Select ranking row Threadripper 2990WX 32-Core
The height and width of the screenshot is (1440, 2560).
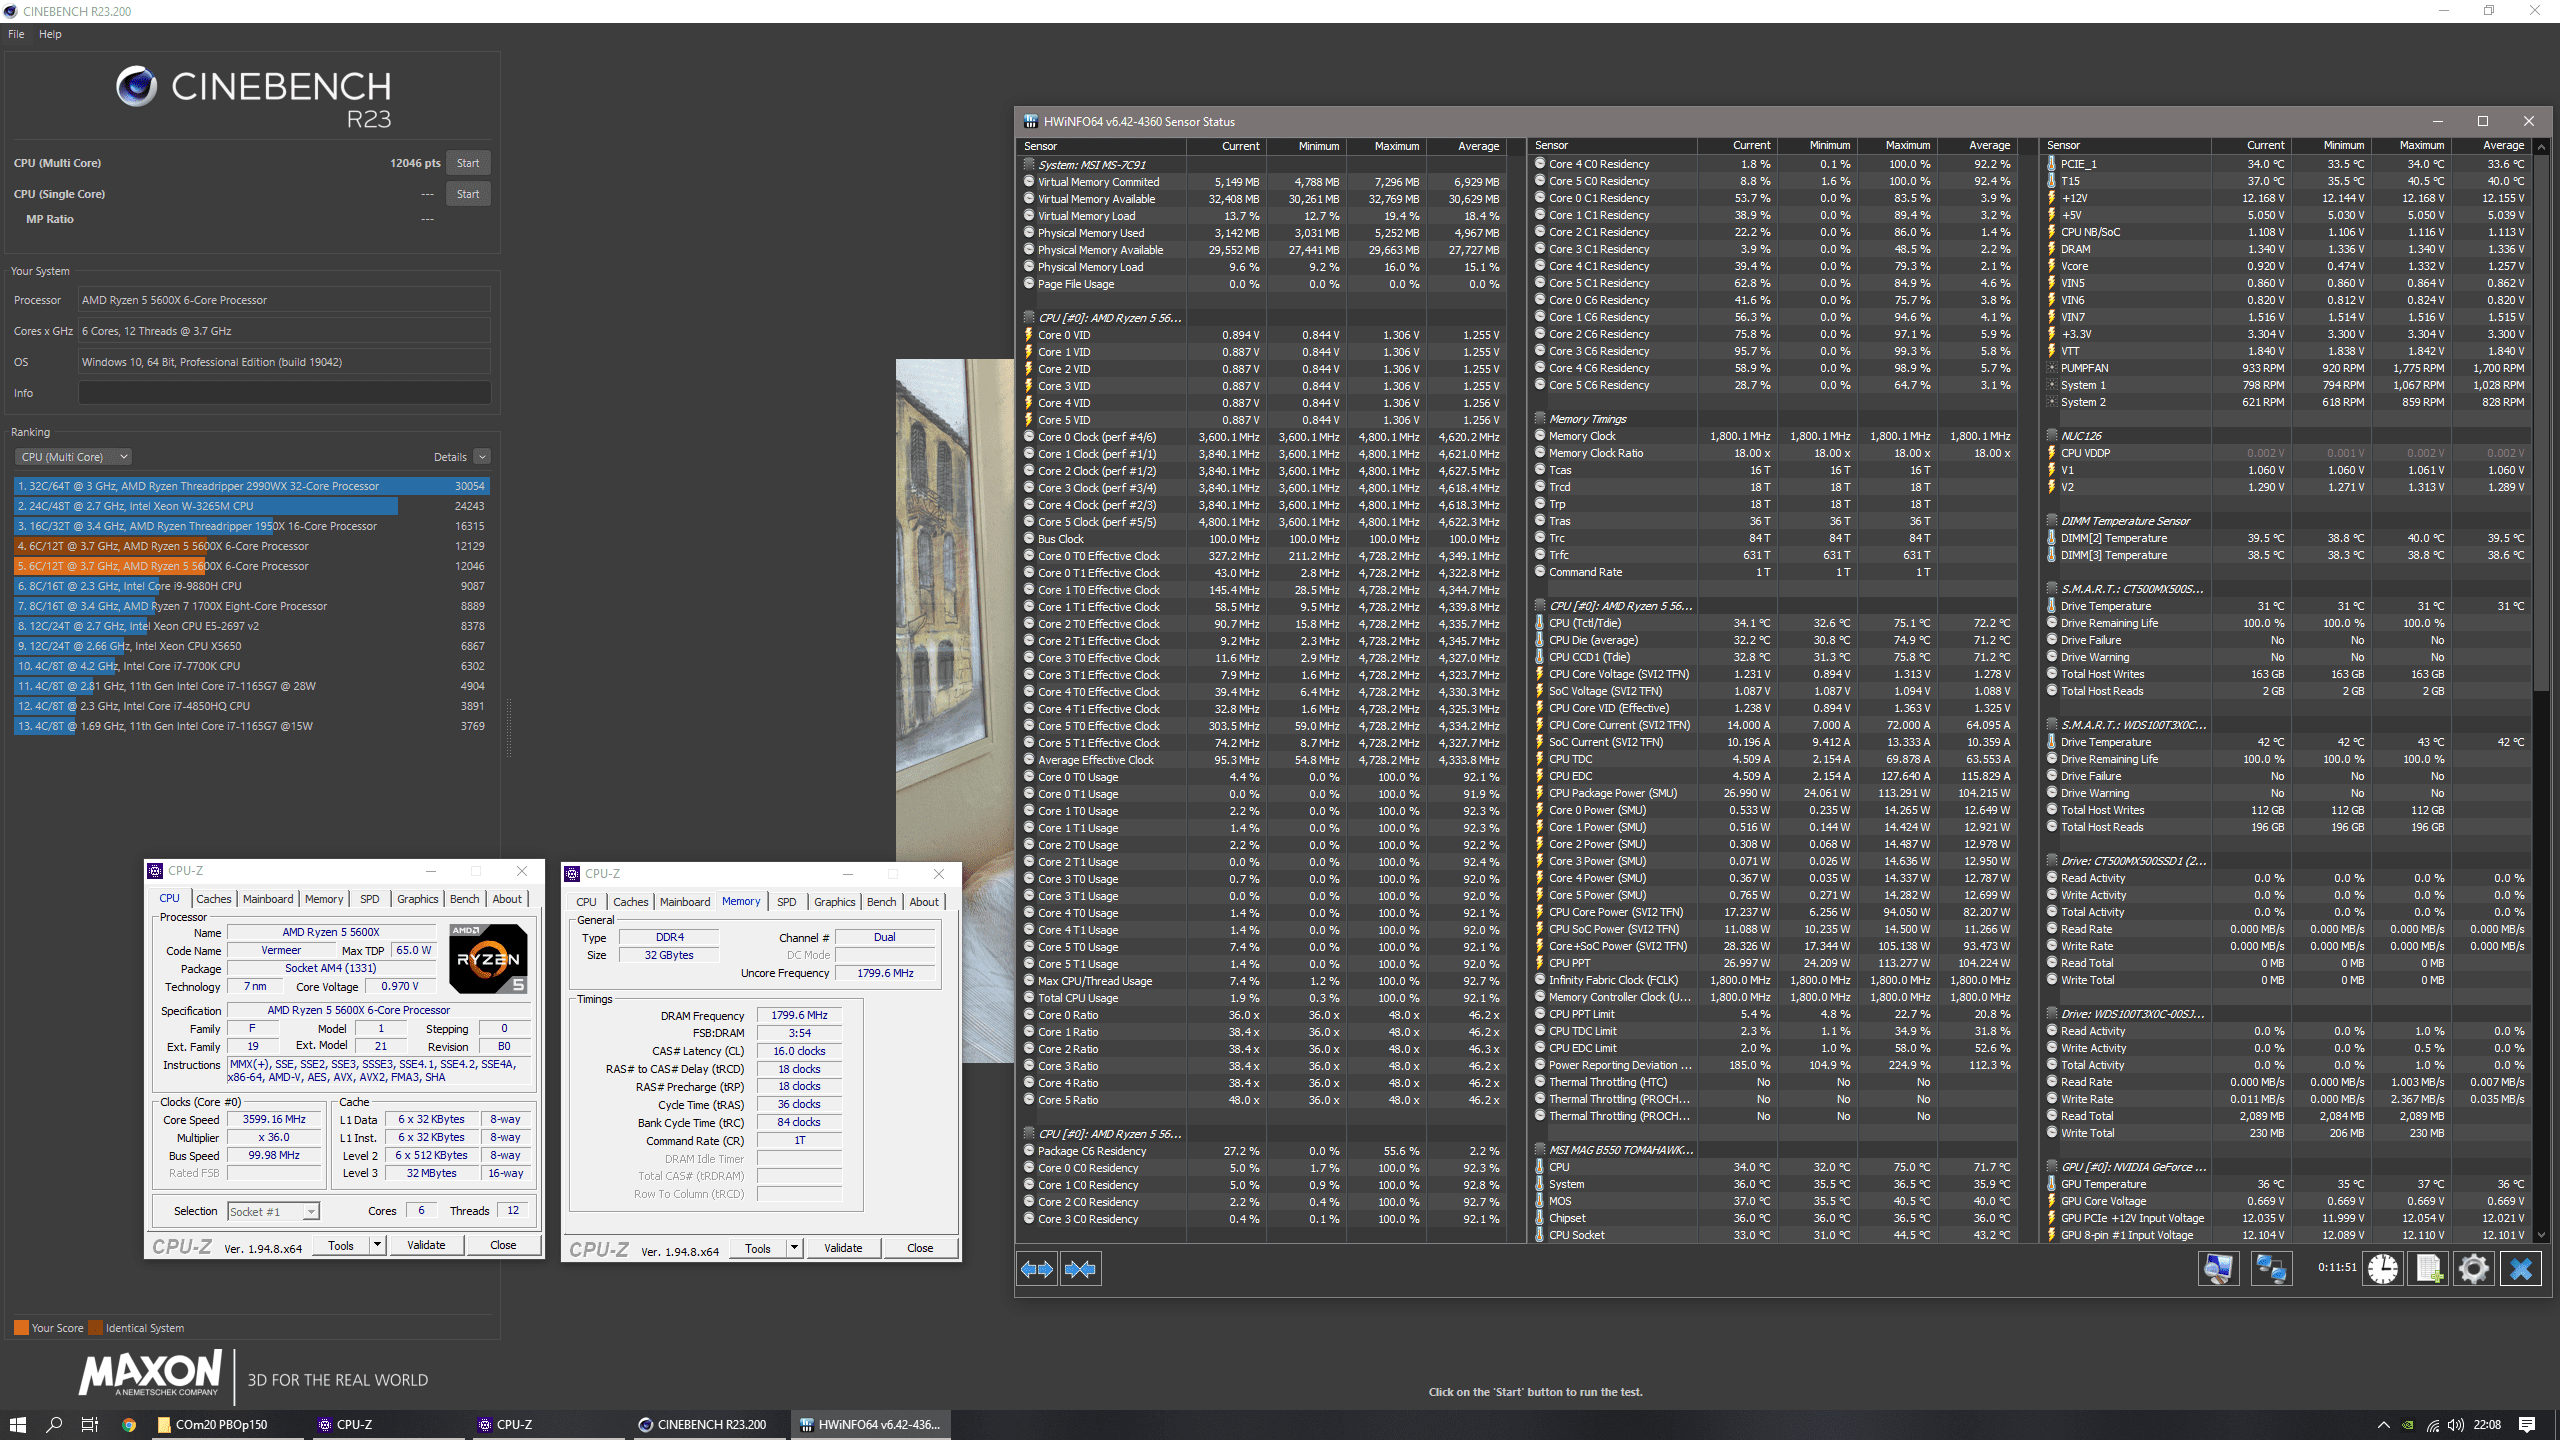(250, 486)
